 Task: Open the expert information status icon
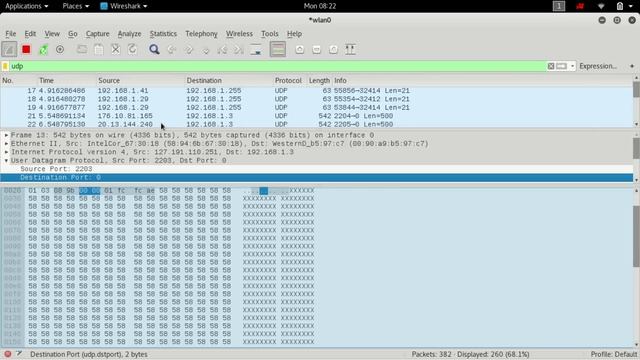click(7, 354)
